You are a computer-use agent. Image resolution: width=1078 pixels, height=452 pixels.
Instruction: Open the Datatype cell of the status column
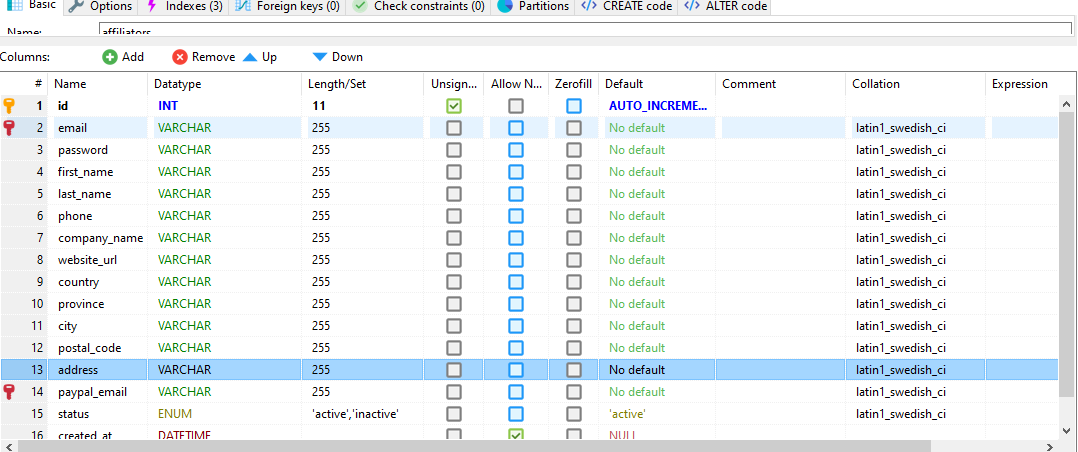click(226, 414)
